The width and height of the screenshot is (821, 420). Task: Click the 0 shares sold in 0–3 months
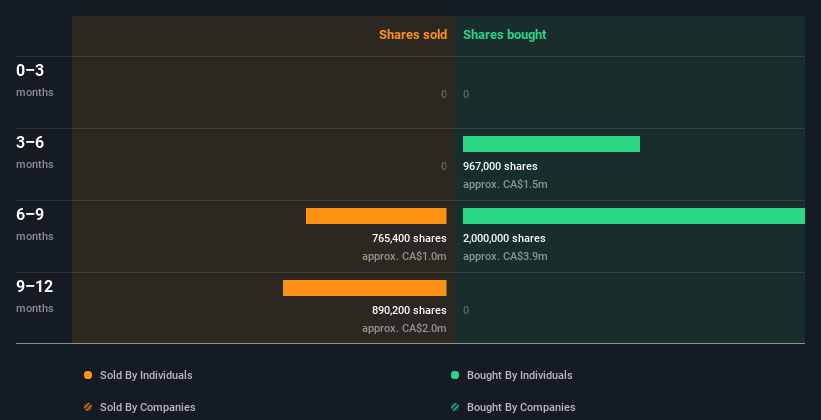pyautogui.click(x=444, y=94)
